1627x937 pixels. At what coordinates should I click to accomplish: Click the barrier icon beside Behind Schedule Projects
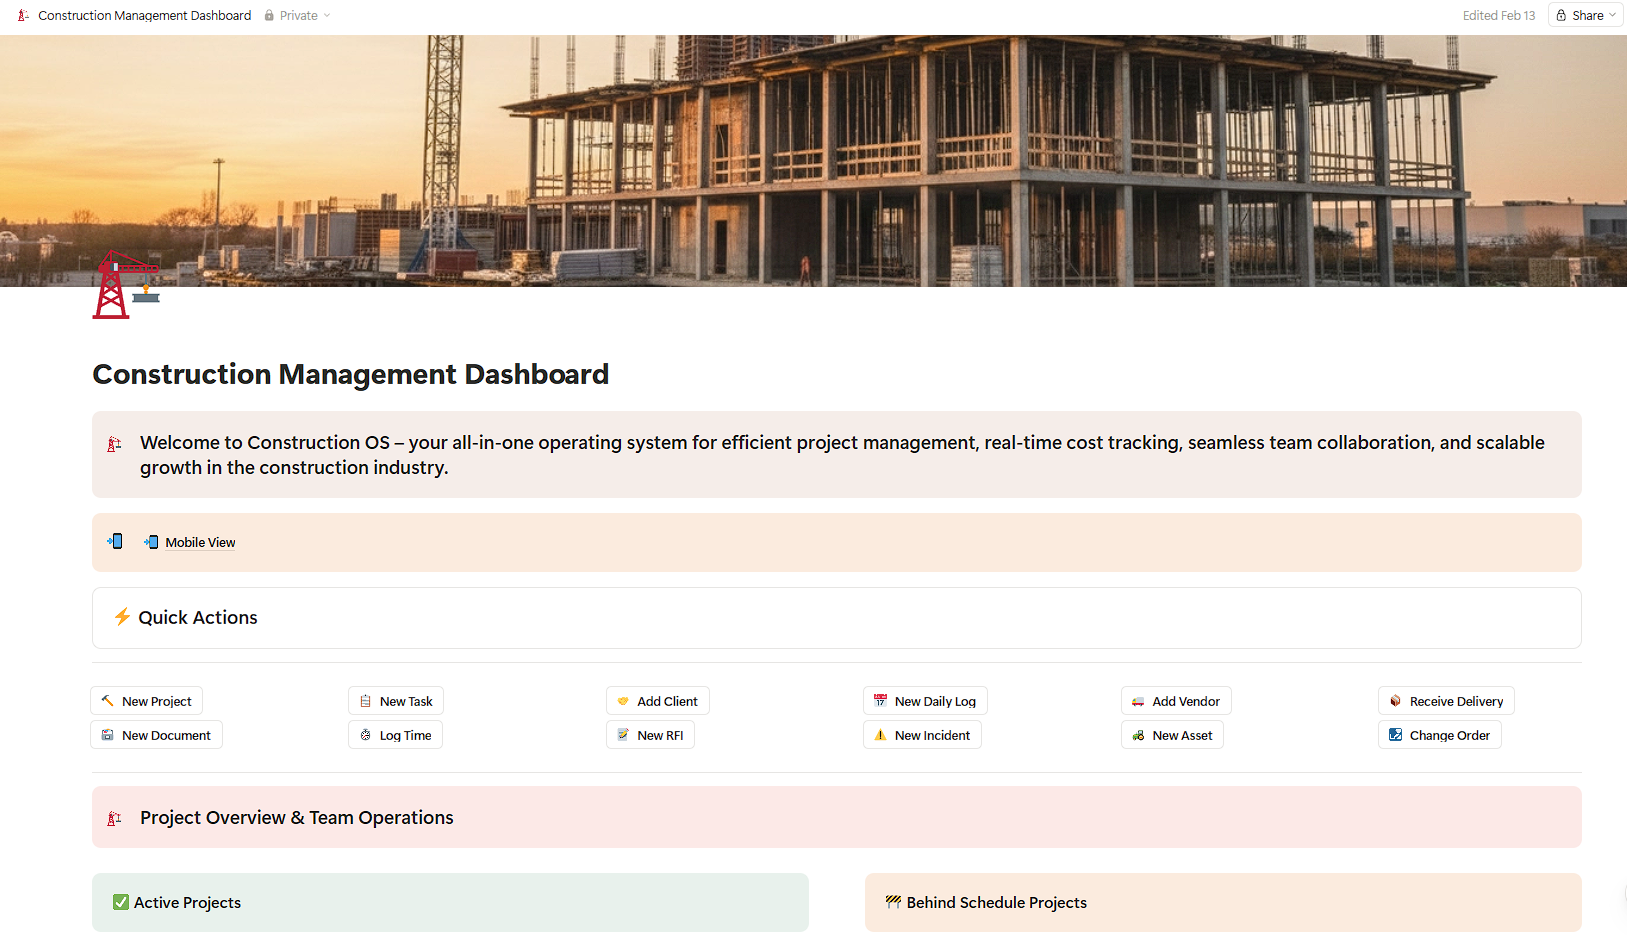pyautogui.click(x=893, y=902)
